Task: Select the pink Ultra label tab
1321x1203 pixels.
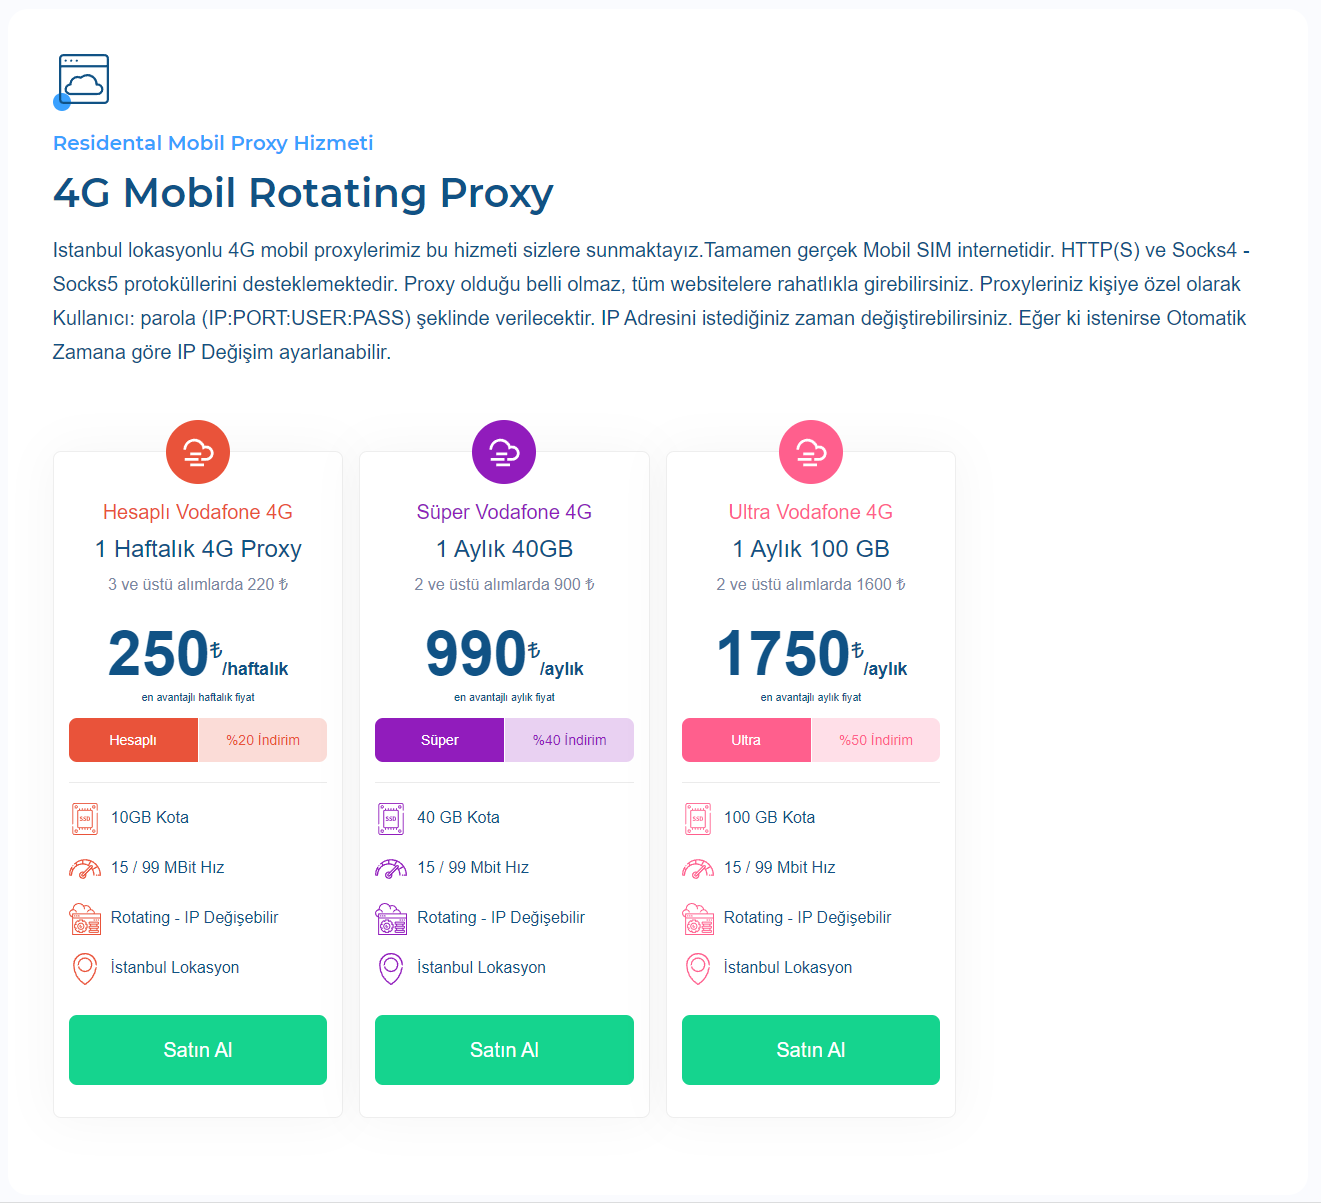Action: pyautogui.click(x=746, y=740)
